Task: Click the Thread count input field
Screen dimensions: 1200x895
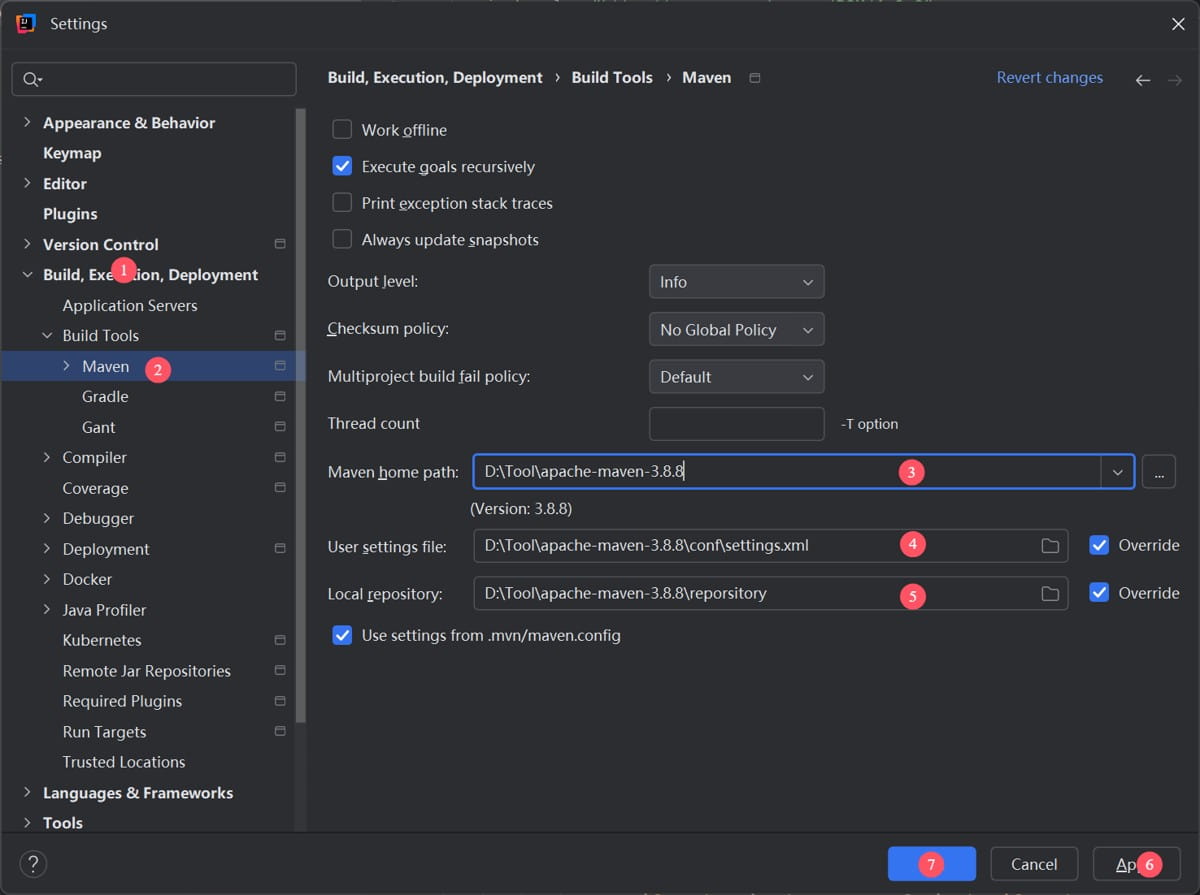Action: coord(737,424)
